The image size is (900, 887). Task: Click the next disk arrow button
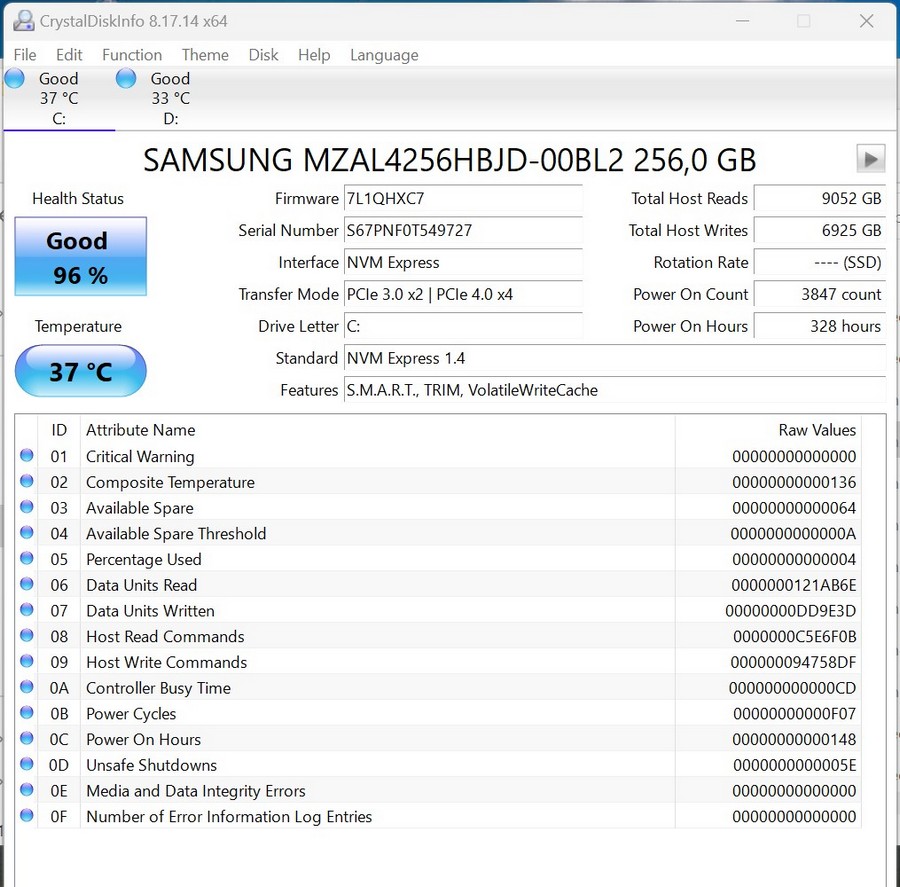[x=870, y=159]
